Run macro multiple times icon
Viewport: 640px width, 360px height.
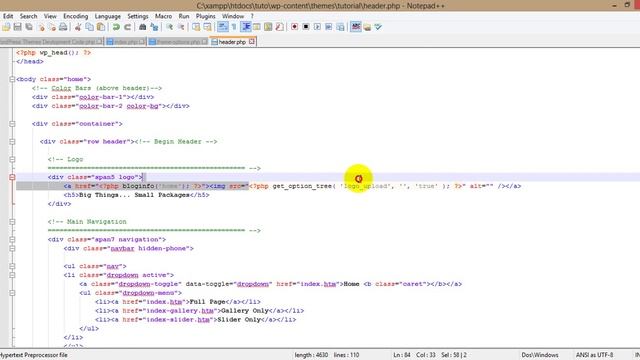click(329, 27)
